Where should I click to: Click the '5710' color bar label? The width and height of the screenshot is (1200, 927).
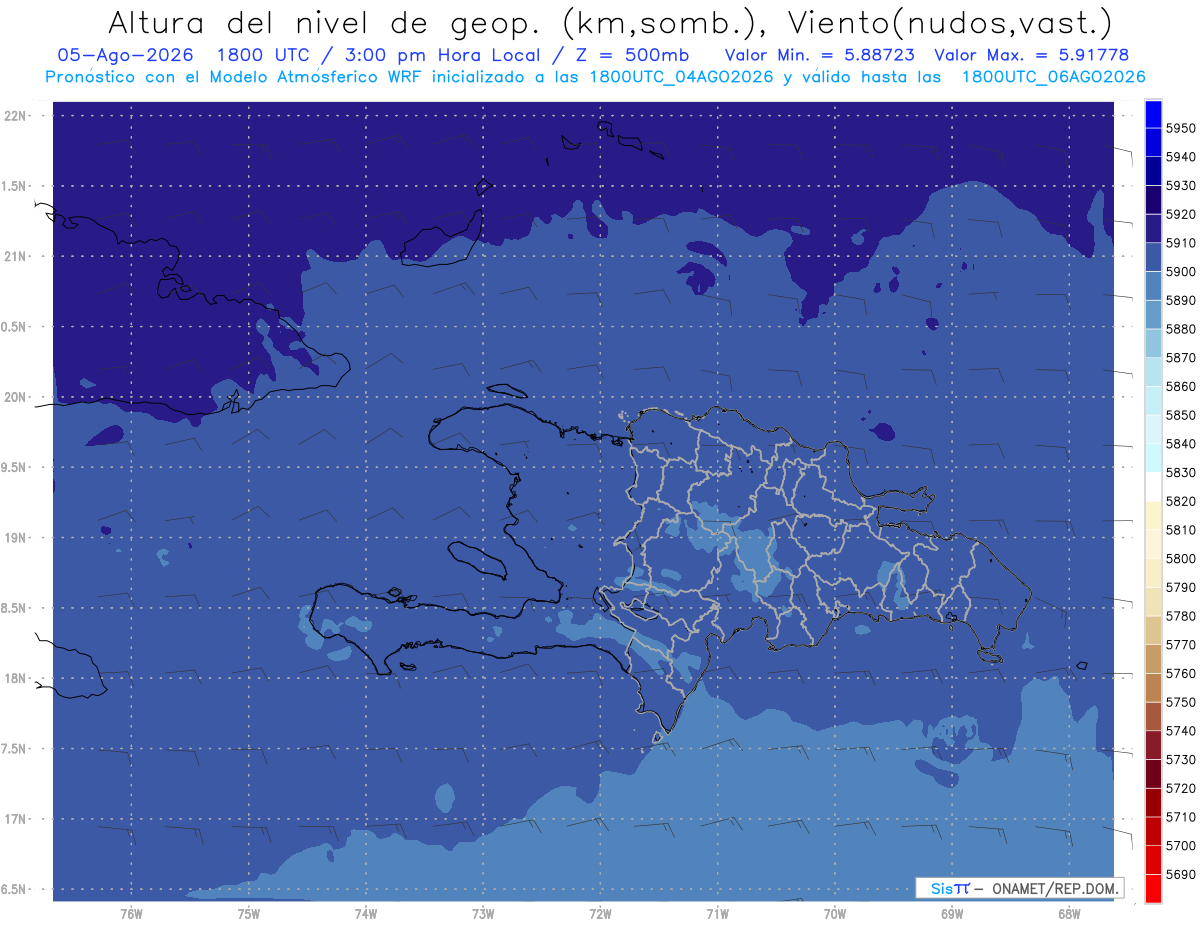click(x=1181, y=817)
